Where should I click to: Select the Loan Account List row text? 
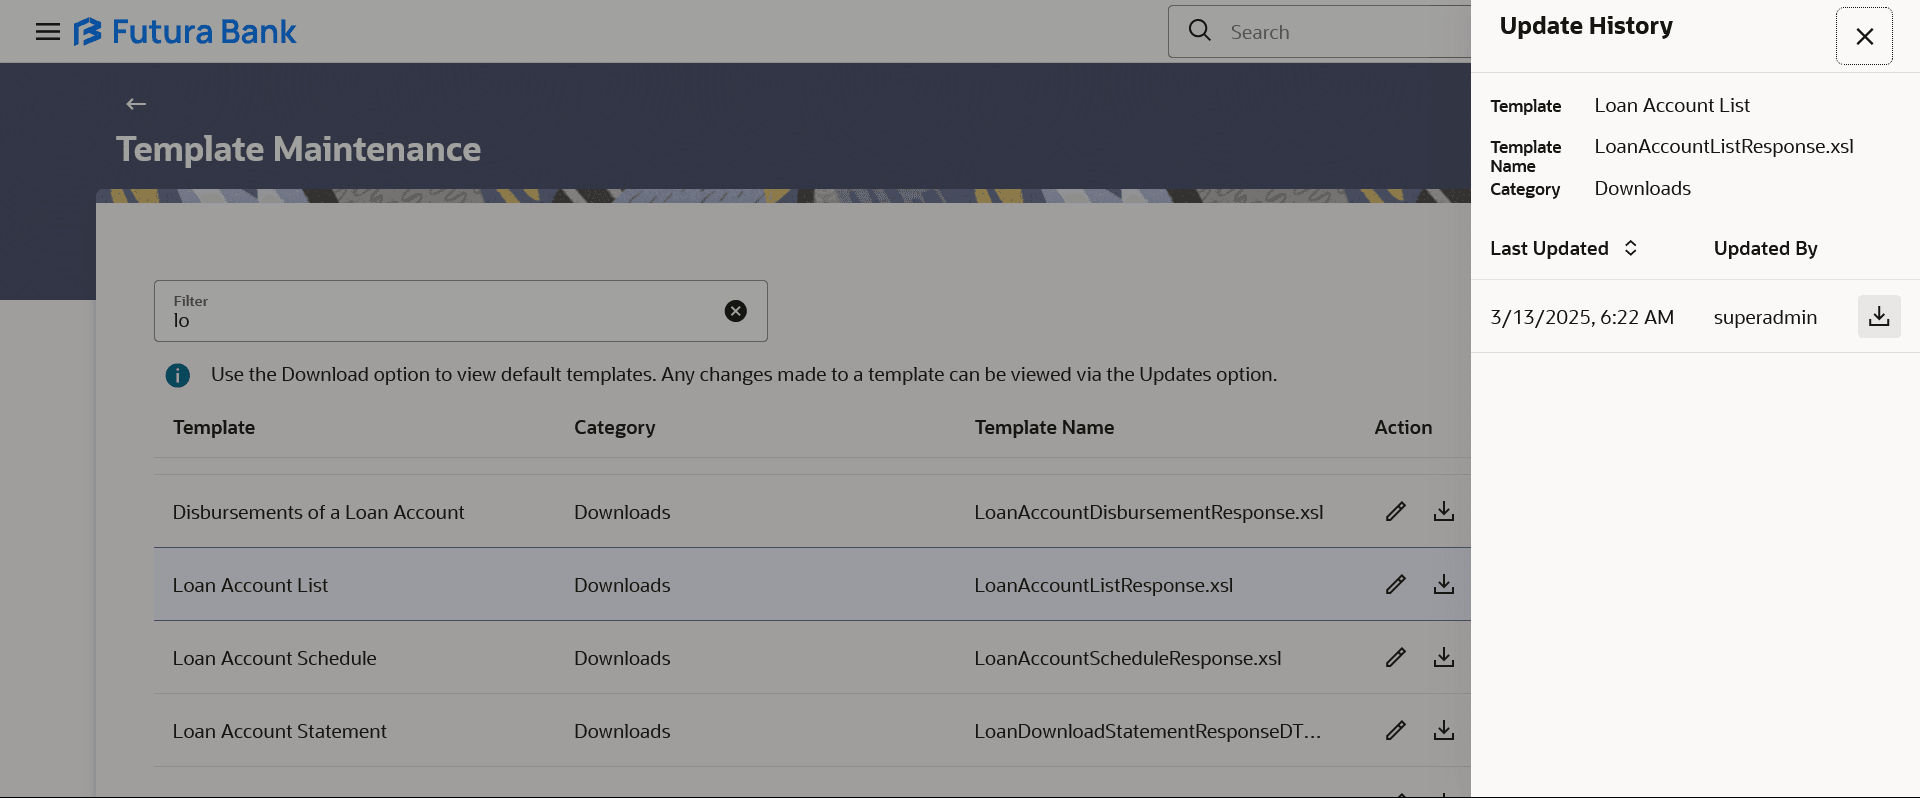point(250,585)
